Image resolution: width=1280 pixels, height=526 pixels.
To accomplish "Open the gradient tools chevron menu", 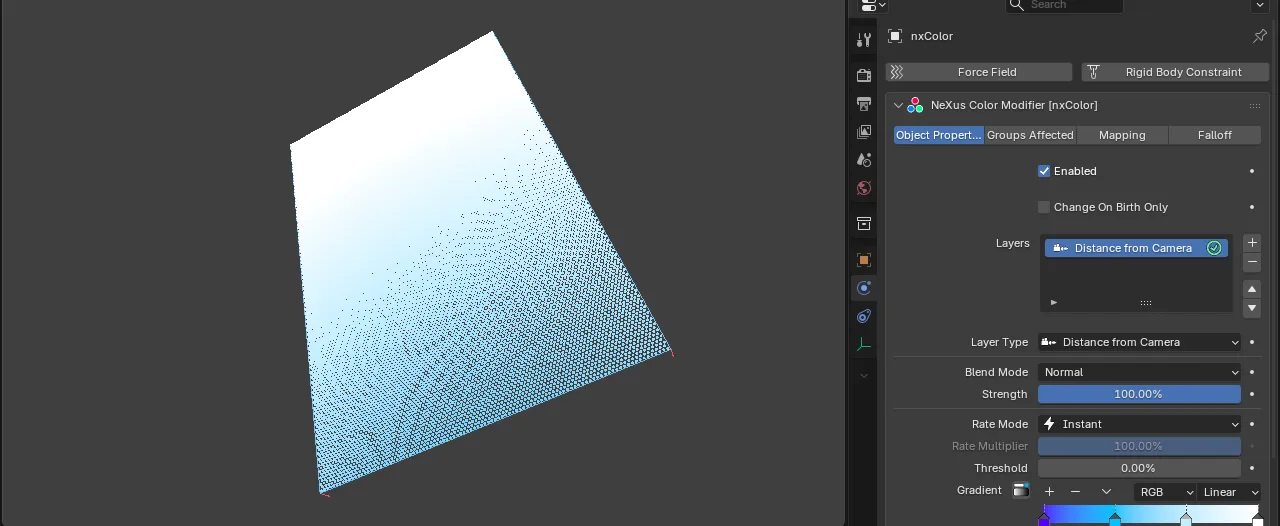I will coord(1106,492).
